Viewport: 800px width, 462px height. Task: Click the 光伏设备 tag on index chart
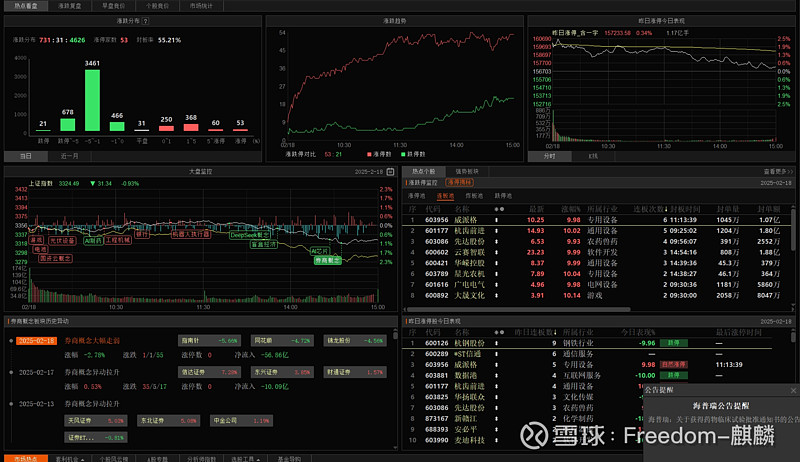pos(62,240)
